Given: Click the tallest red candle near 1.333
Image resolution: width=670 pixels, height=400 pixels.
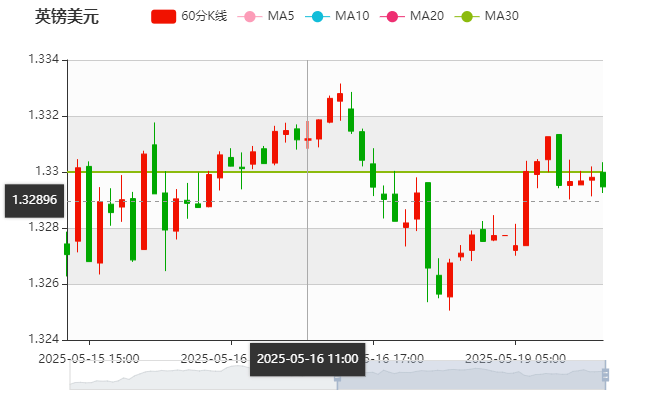Looking at the screenshot, I should (x=329, y=108).
